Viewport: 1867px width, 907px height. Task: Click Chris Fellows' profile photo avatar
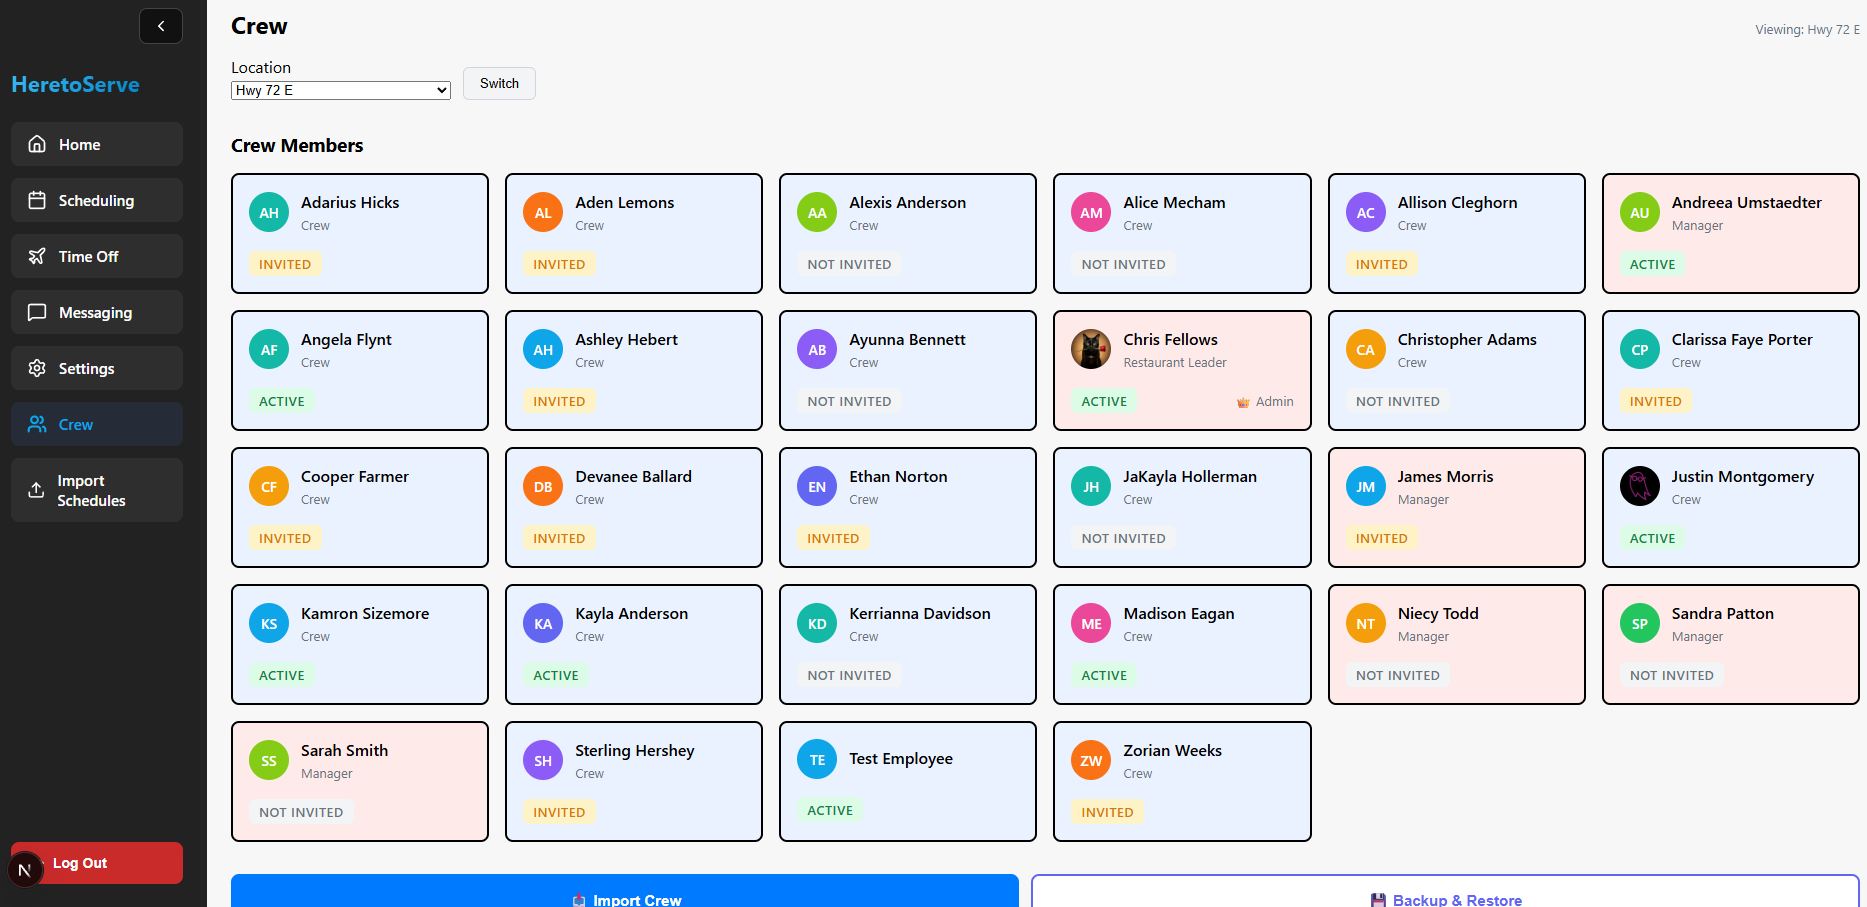coord(1091,350)
